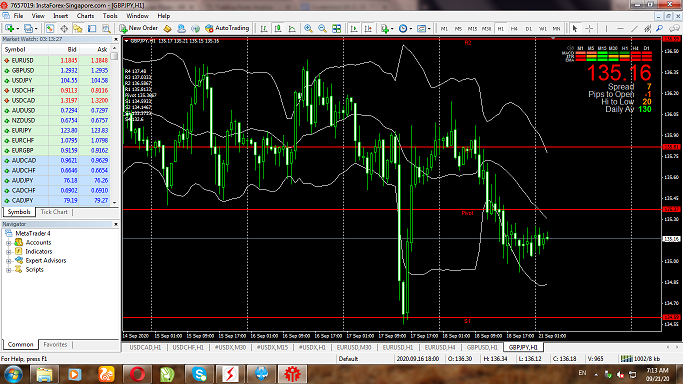The width and height of the screenshot is (683, 384).
Task: Open the indicators list icon
Action: pos(384,28)
